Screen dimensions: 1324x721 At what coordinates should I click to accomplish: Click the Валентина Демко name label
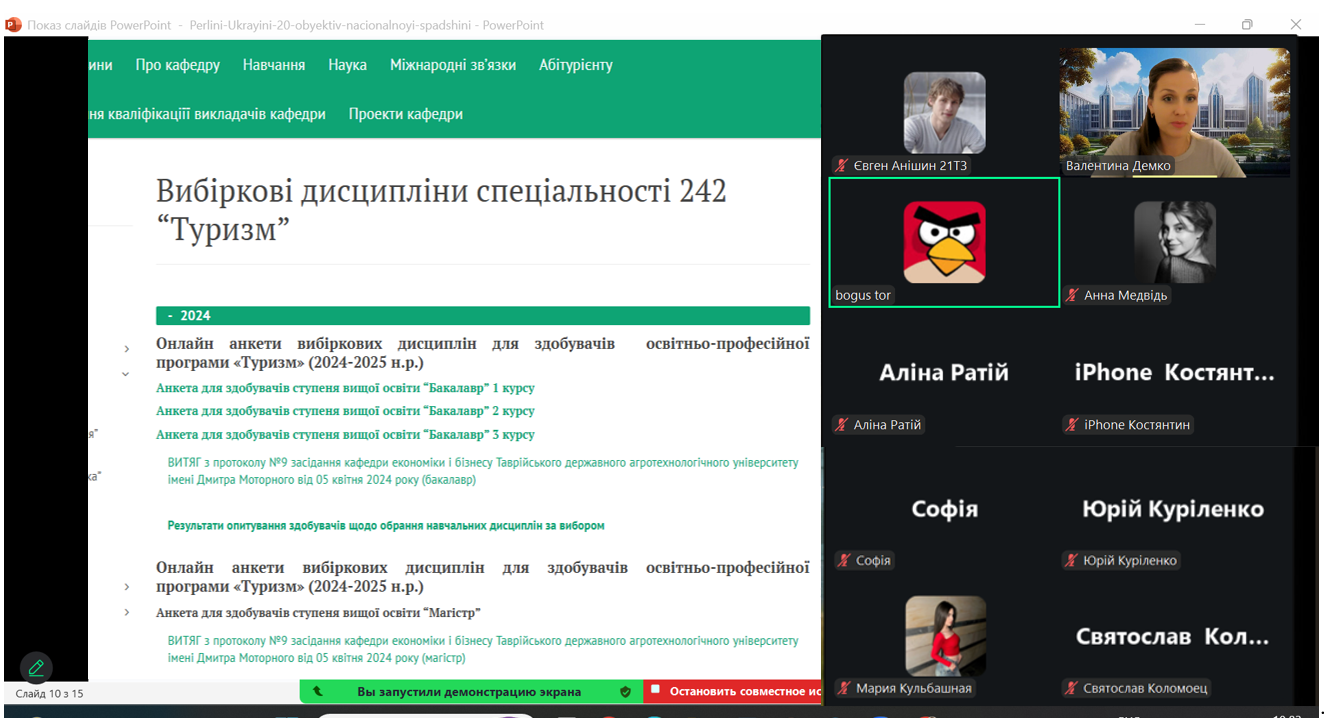pyautogui.click(x=1118, y=166)
